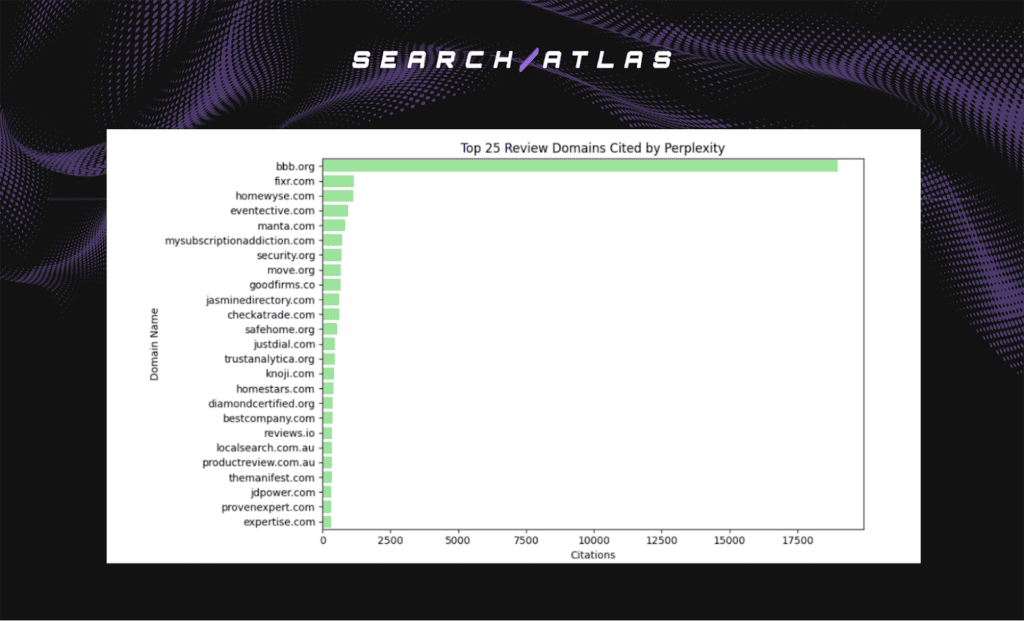Select the safehome.org label
Image resolution: width=1024 pixels, height=621 pixels.
(x=280, y=329)
